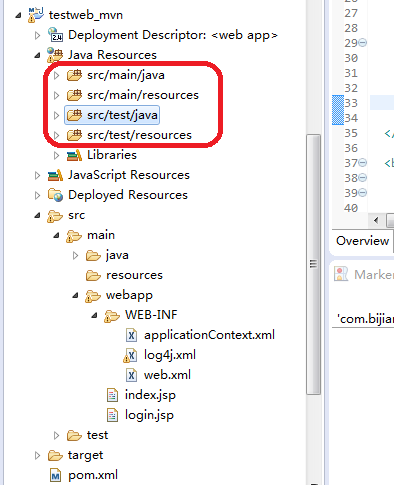Click the Deployment Descriptor icon

tap(55, 35)
